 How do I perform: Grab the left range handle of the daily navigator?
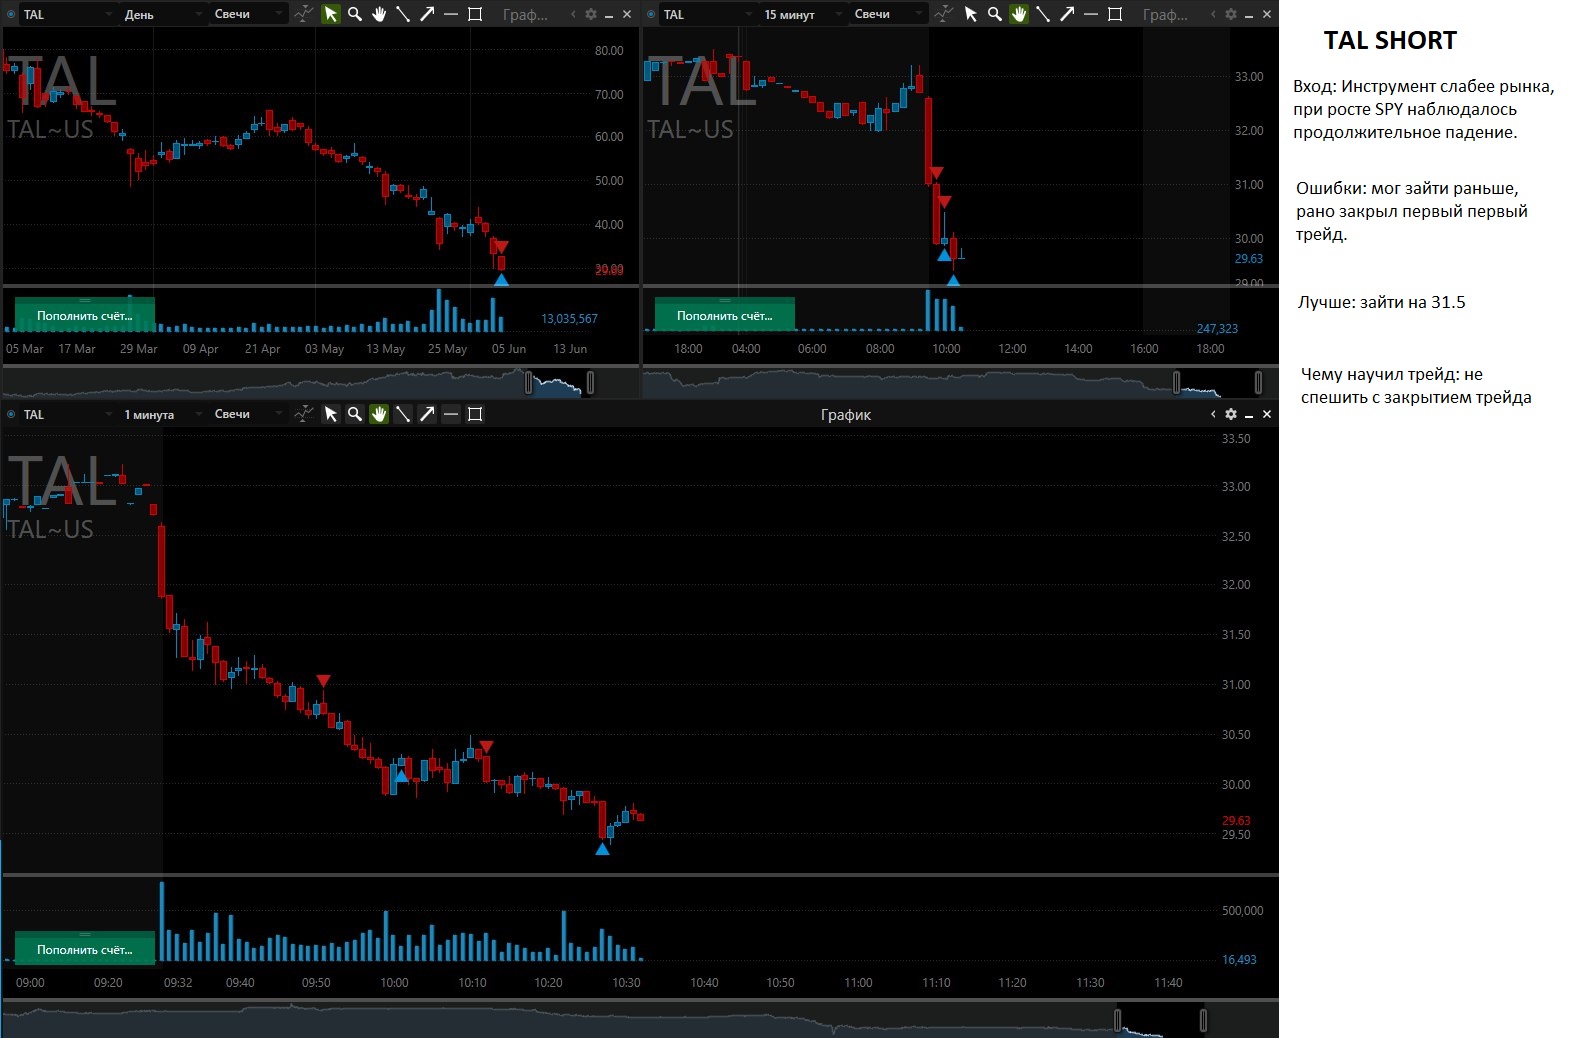pos(529,382)
